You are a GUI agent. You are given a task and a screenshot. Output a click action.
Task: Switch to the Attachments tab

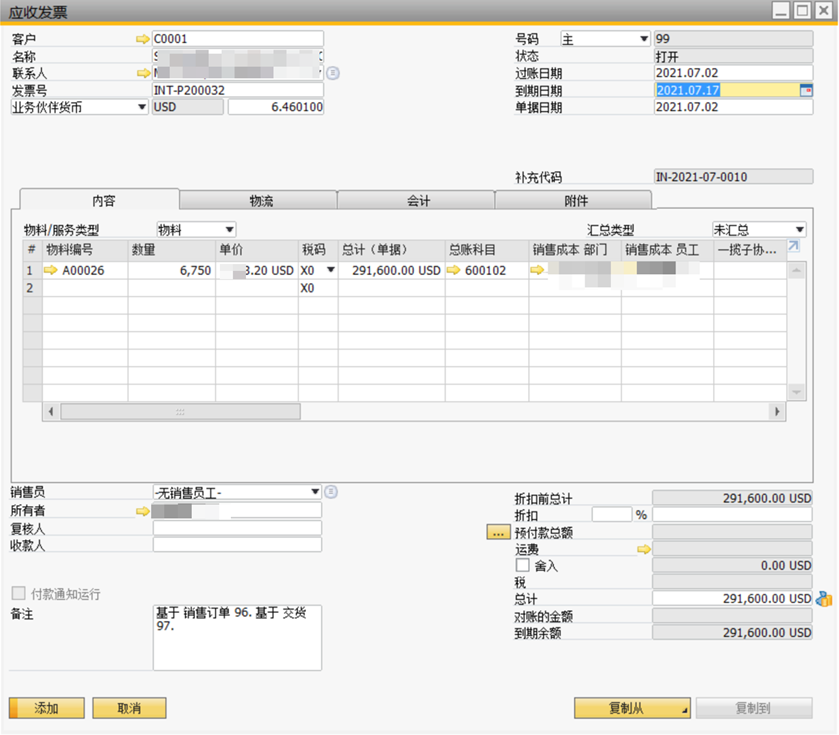pos(574,201)
